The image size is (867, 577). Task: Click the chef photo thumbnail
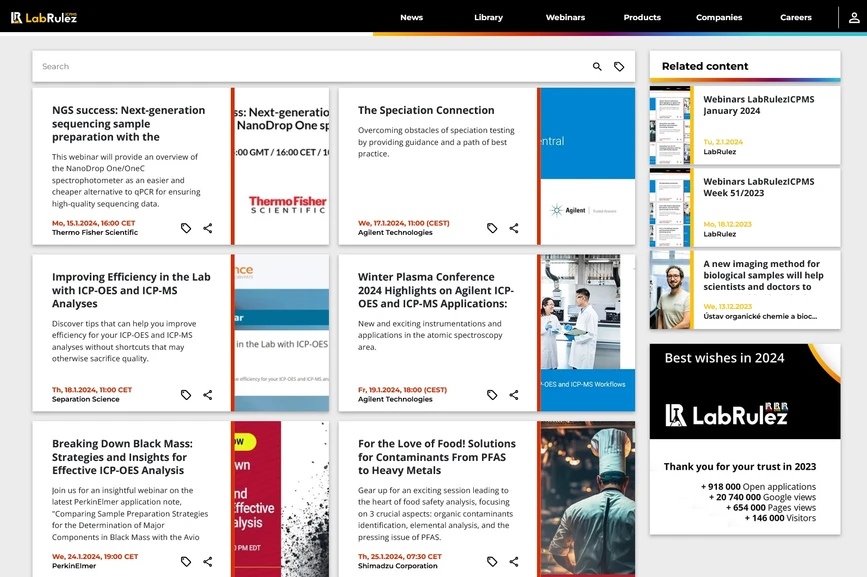pos(587,499)
